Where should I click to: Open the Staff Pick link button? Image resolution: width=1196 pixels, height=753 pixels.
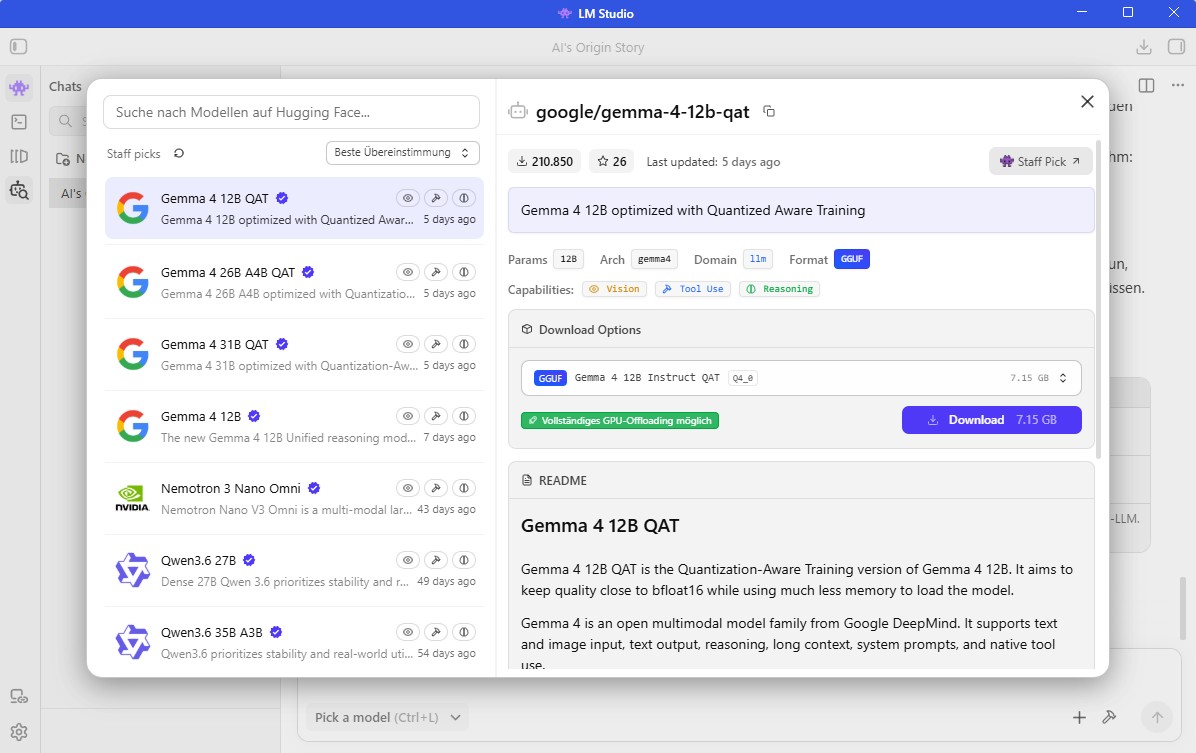[1040, 161]
